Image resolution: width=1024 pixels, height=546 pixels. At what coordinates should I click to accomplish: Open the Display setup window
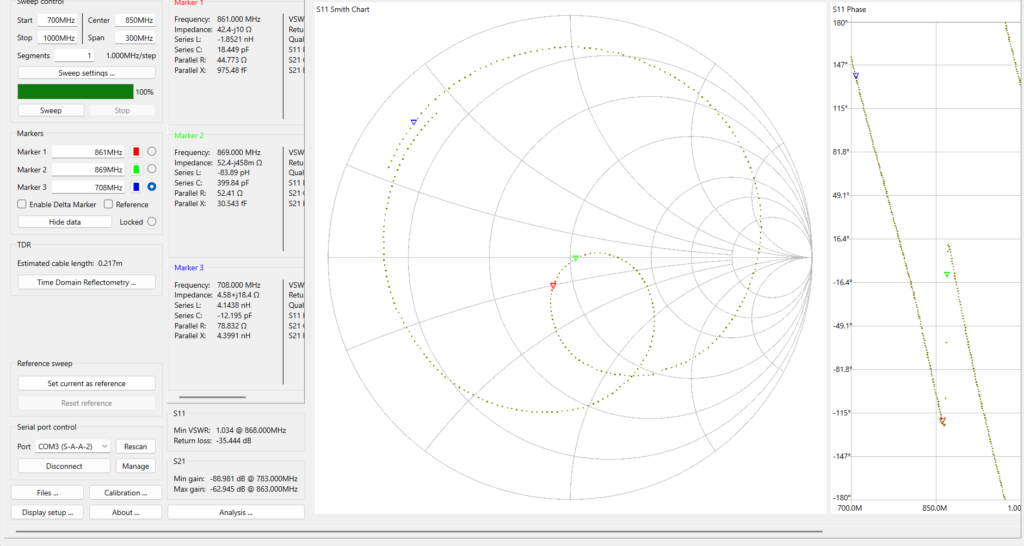click(x=47, y=512)
